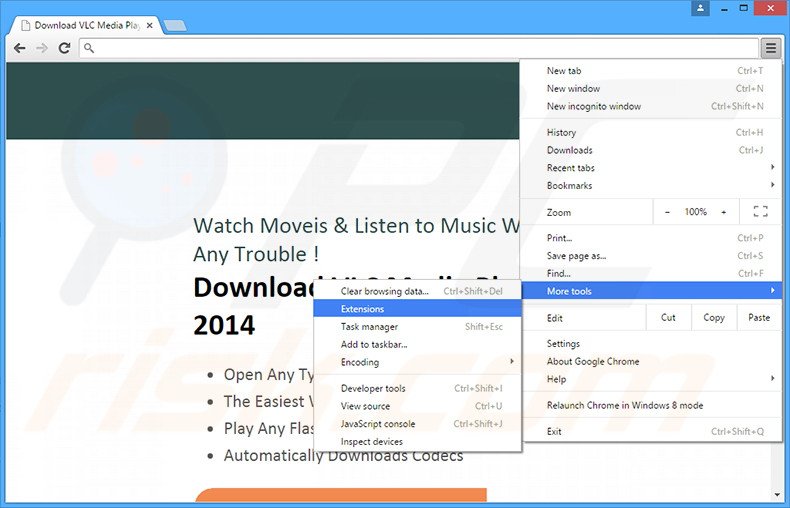The height and width of the screenshot is (508, 790).
Task: Choose New window from menu
Action: click(650, 89)
